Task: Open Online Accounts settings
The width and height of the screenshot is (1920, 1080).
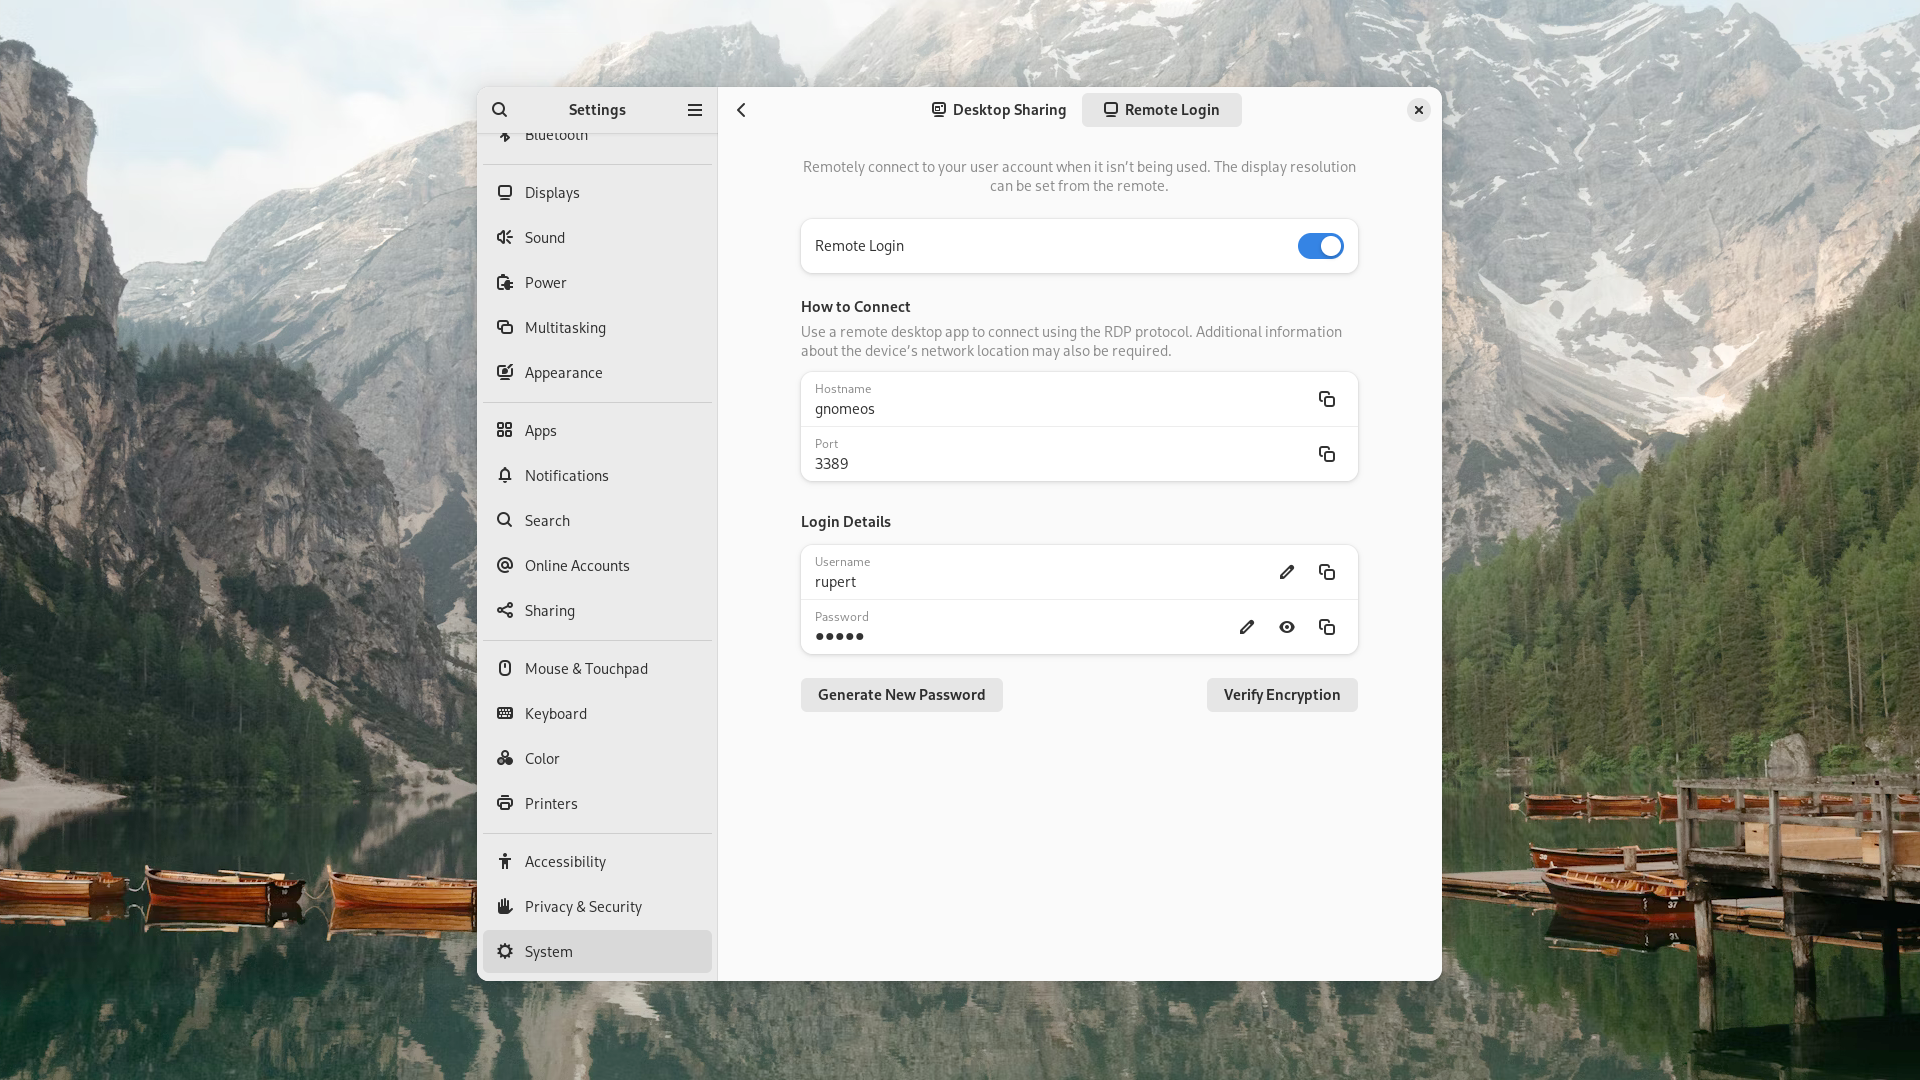Action: click(x=597, y=566)
